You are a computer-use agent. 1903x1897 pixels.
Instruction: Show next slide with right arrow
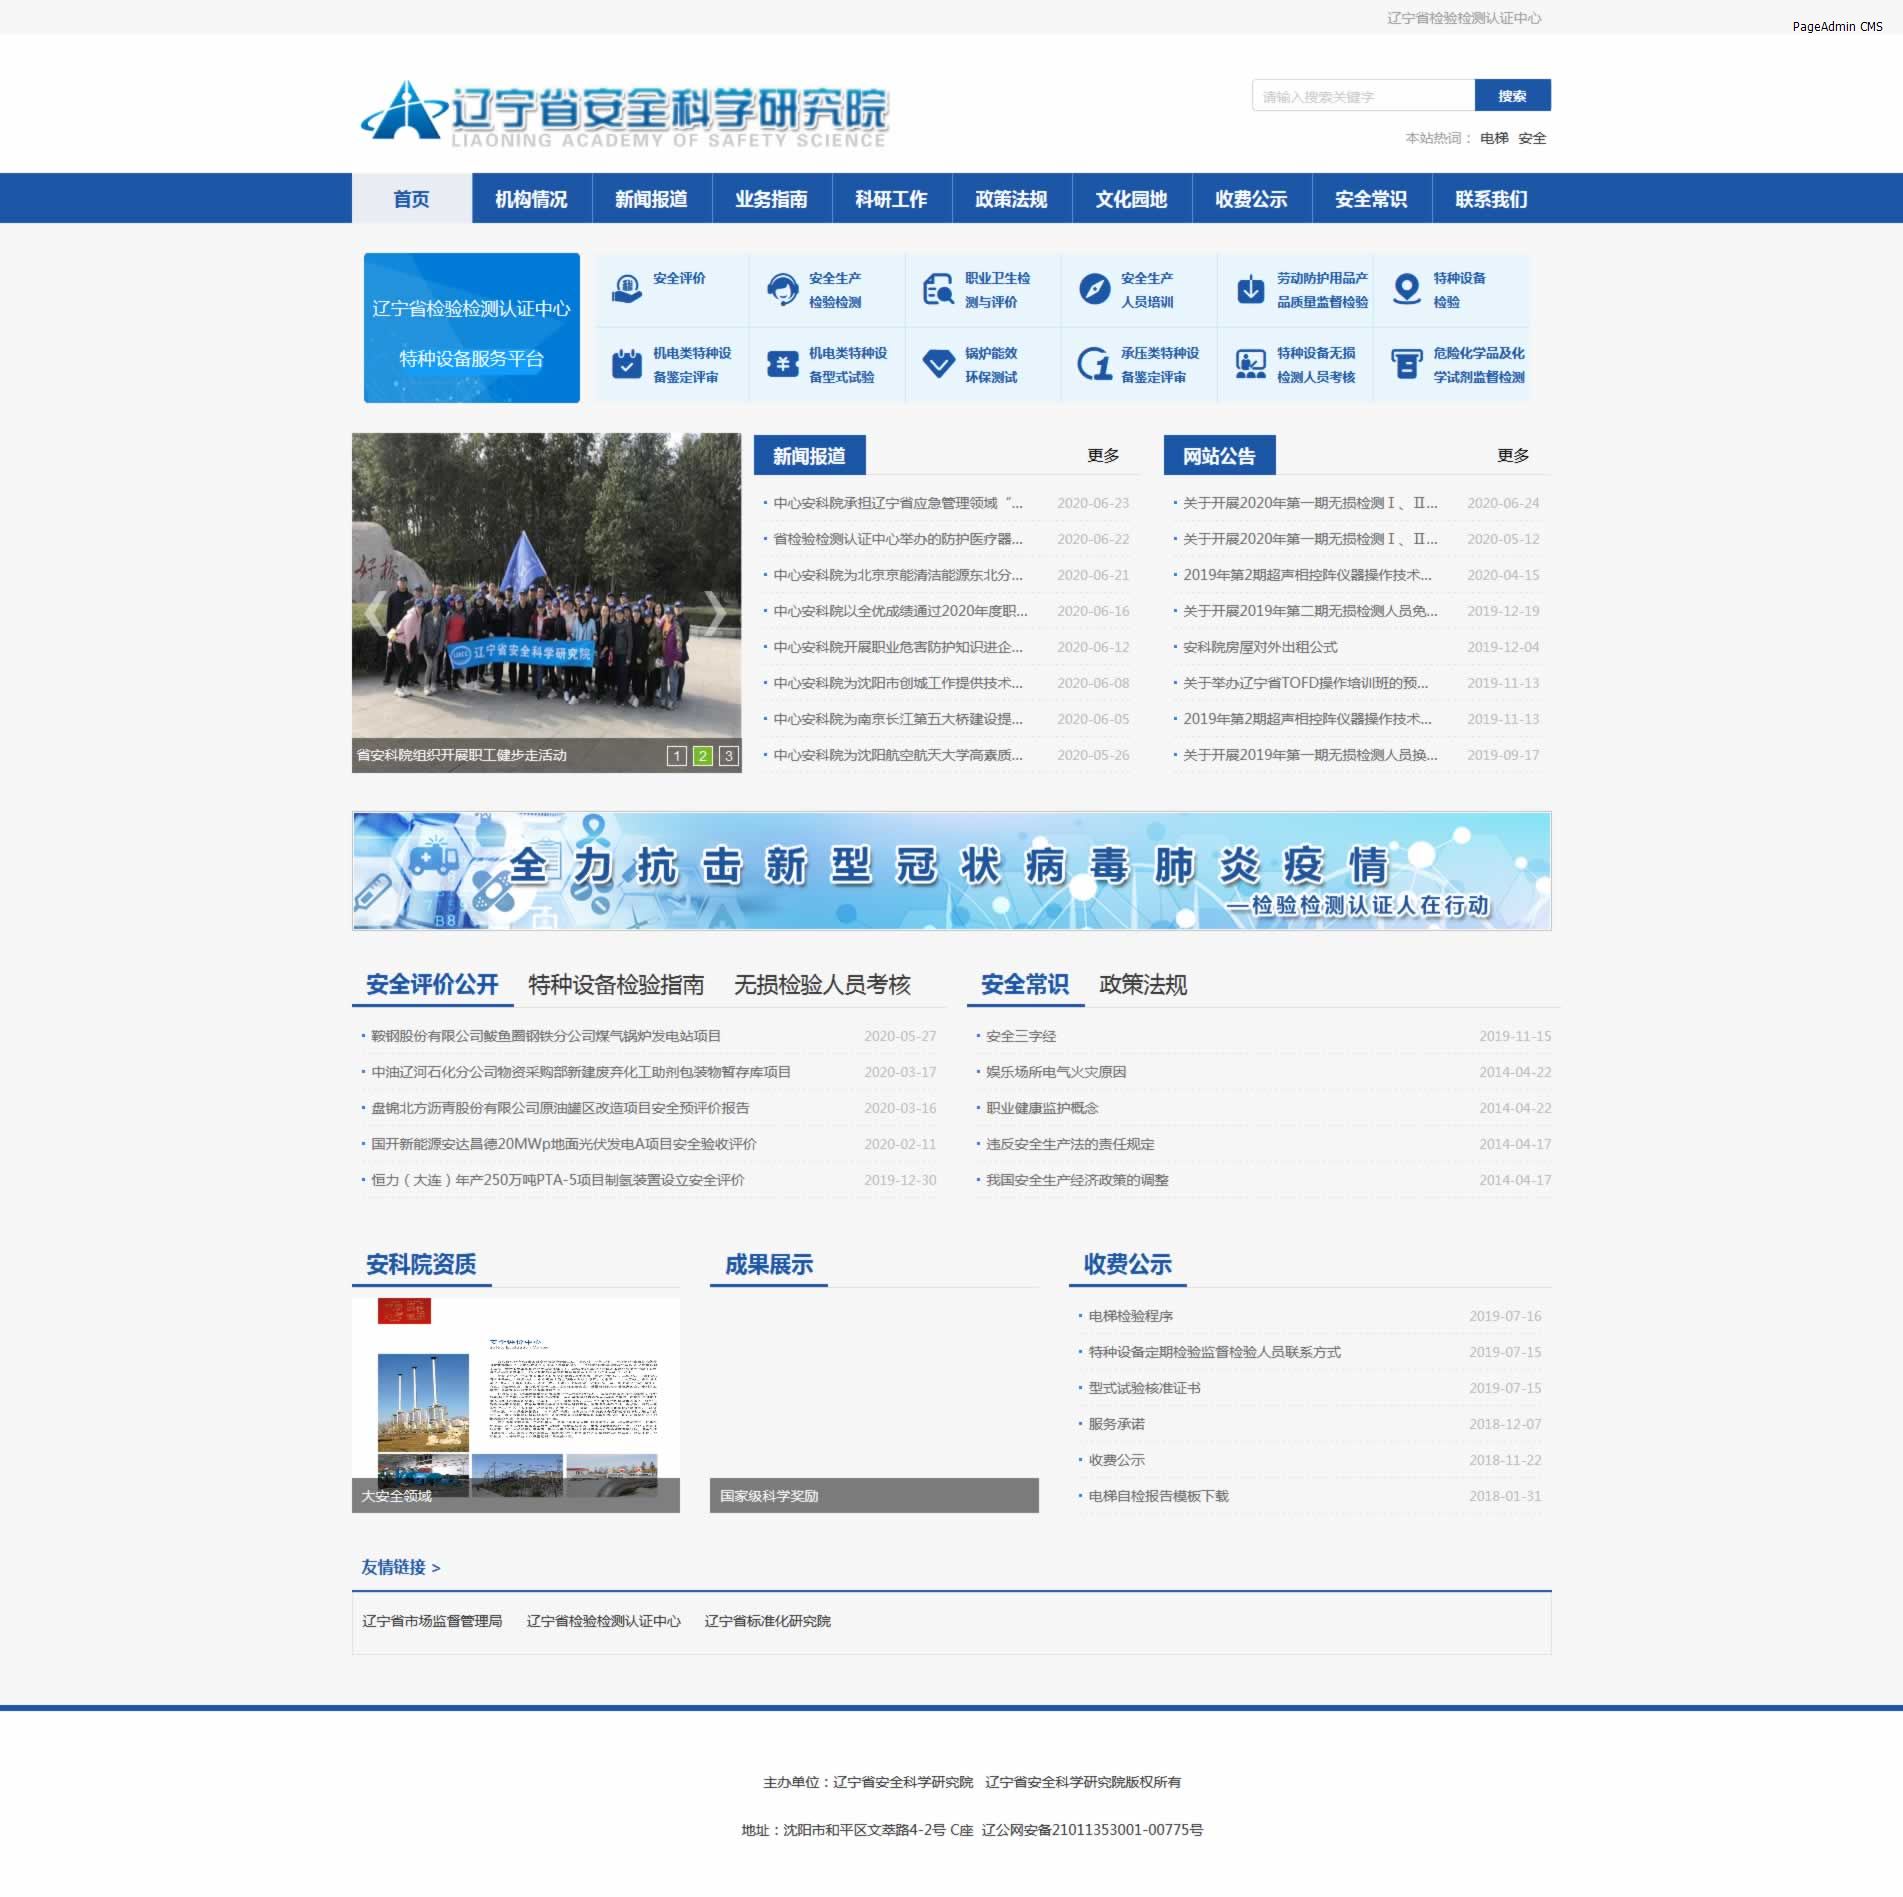pyautogui.click(x=716, y=612)
